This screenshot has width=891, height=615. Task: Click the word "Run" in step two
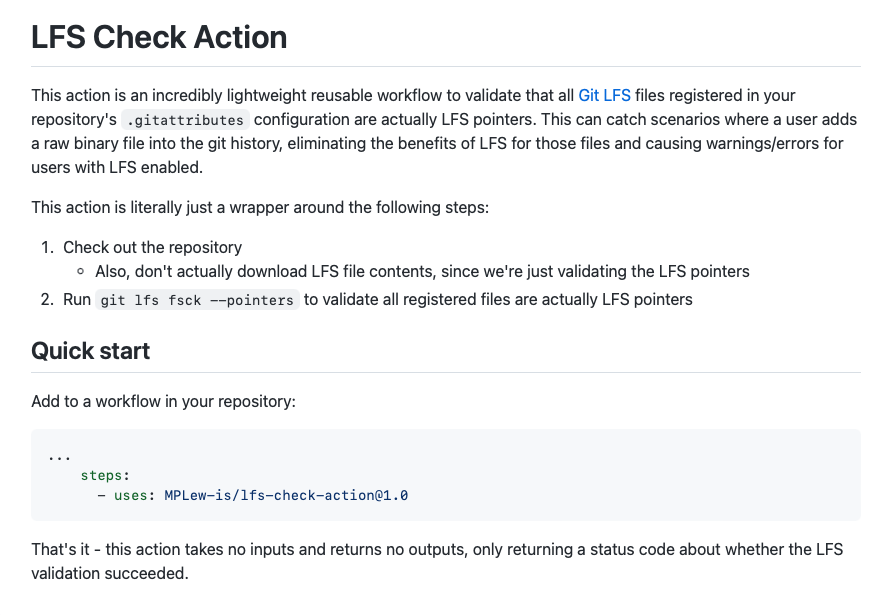click(77, 299)
